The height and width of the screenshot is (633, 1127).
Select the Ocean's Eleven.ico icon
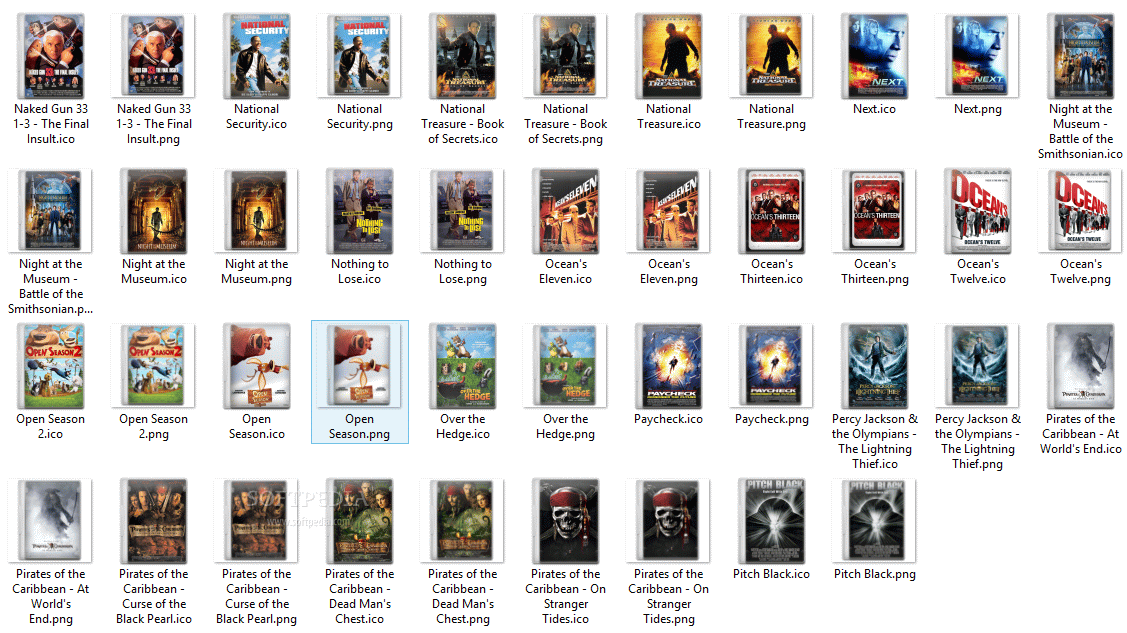click(566, 211)
